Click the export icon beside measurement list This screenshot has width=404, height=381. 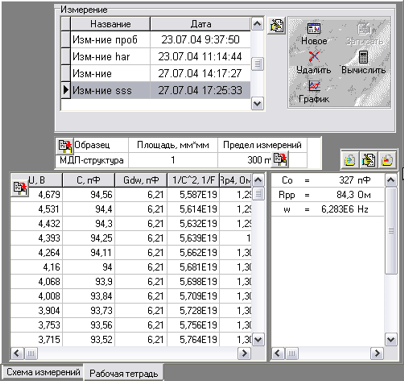277,26
